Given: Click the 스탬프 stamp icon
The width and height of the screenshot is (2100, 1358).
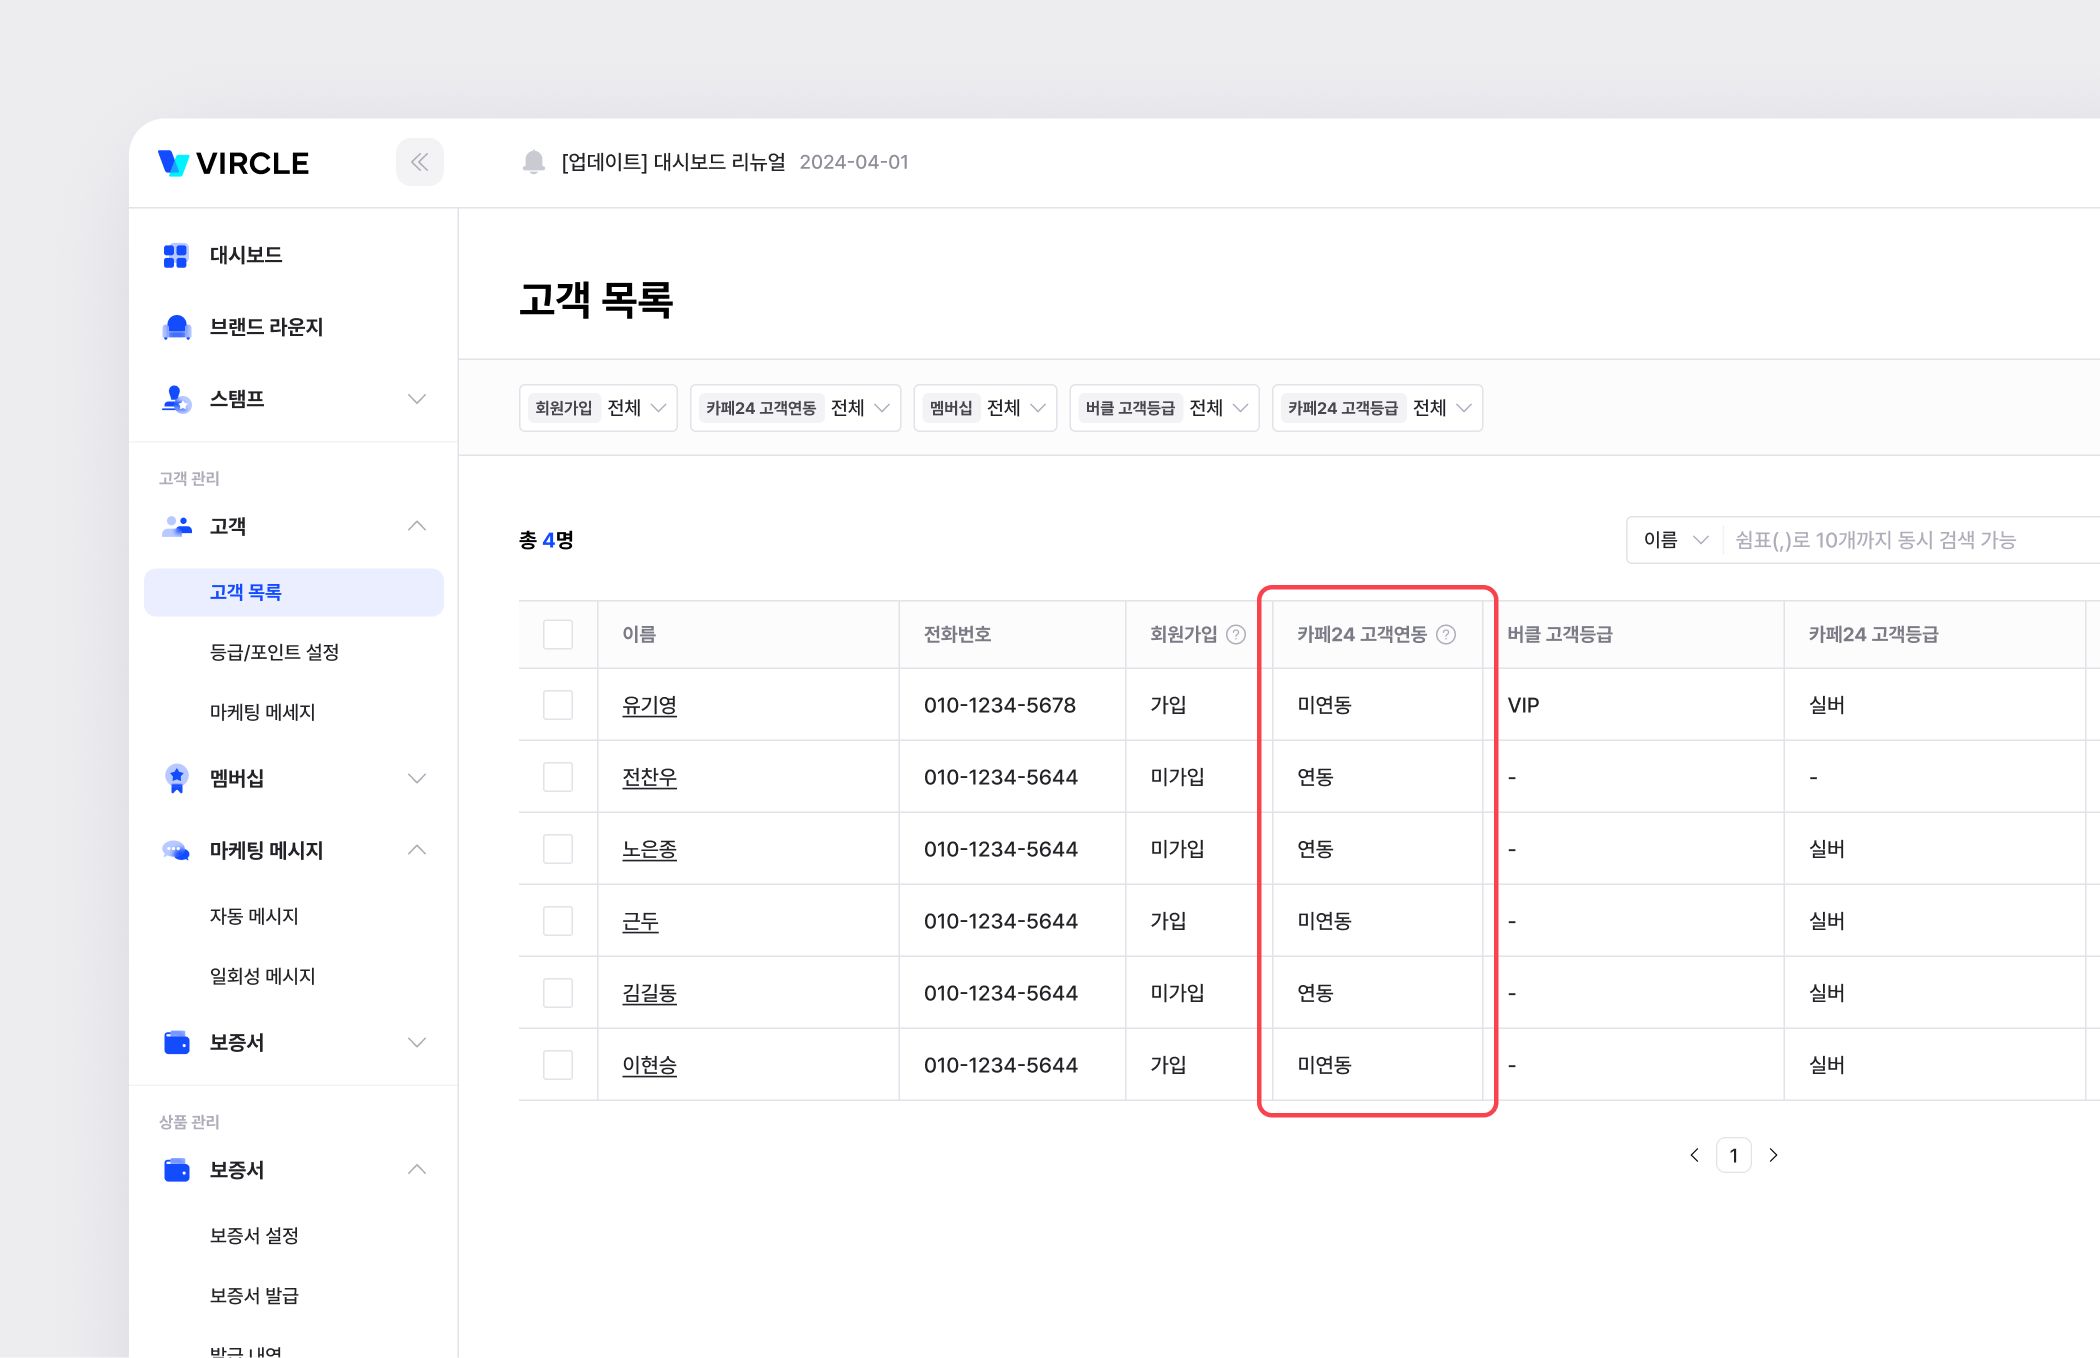Looking at the screenshot, I should pos(177,399).
